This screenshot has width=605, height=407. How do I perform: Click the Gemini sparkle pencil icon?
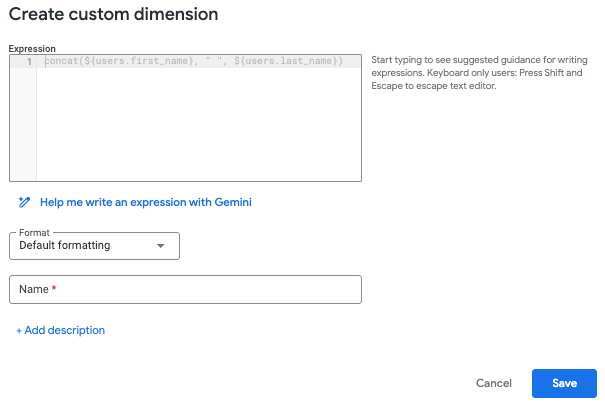point(24,202)
